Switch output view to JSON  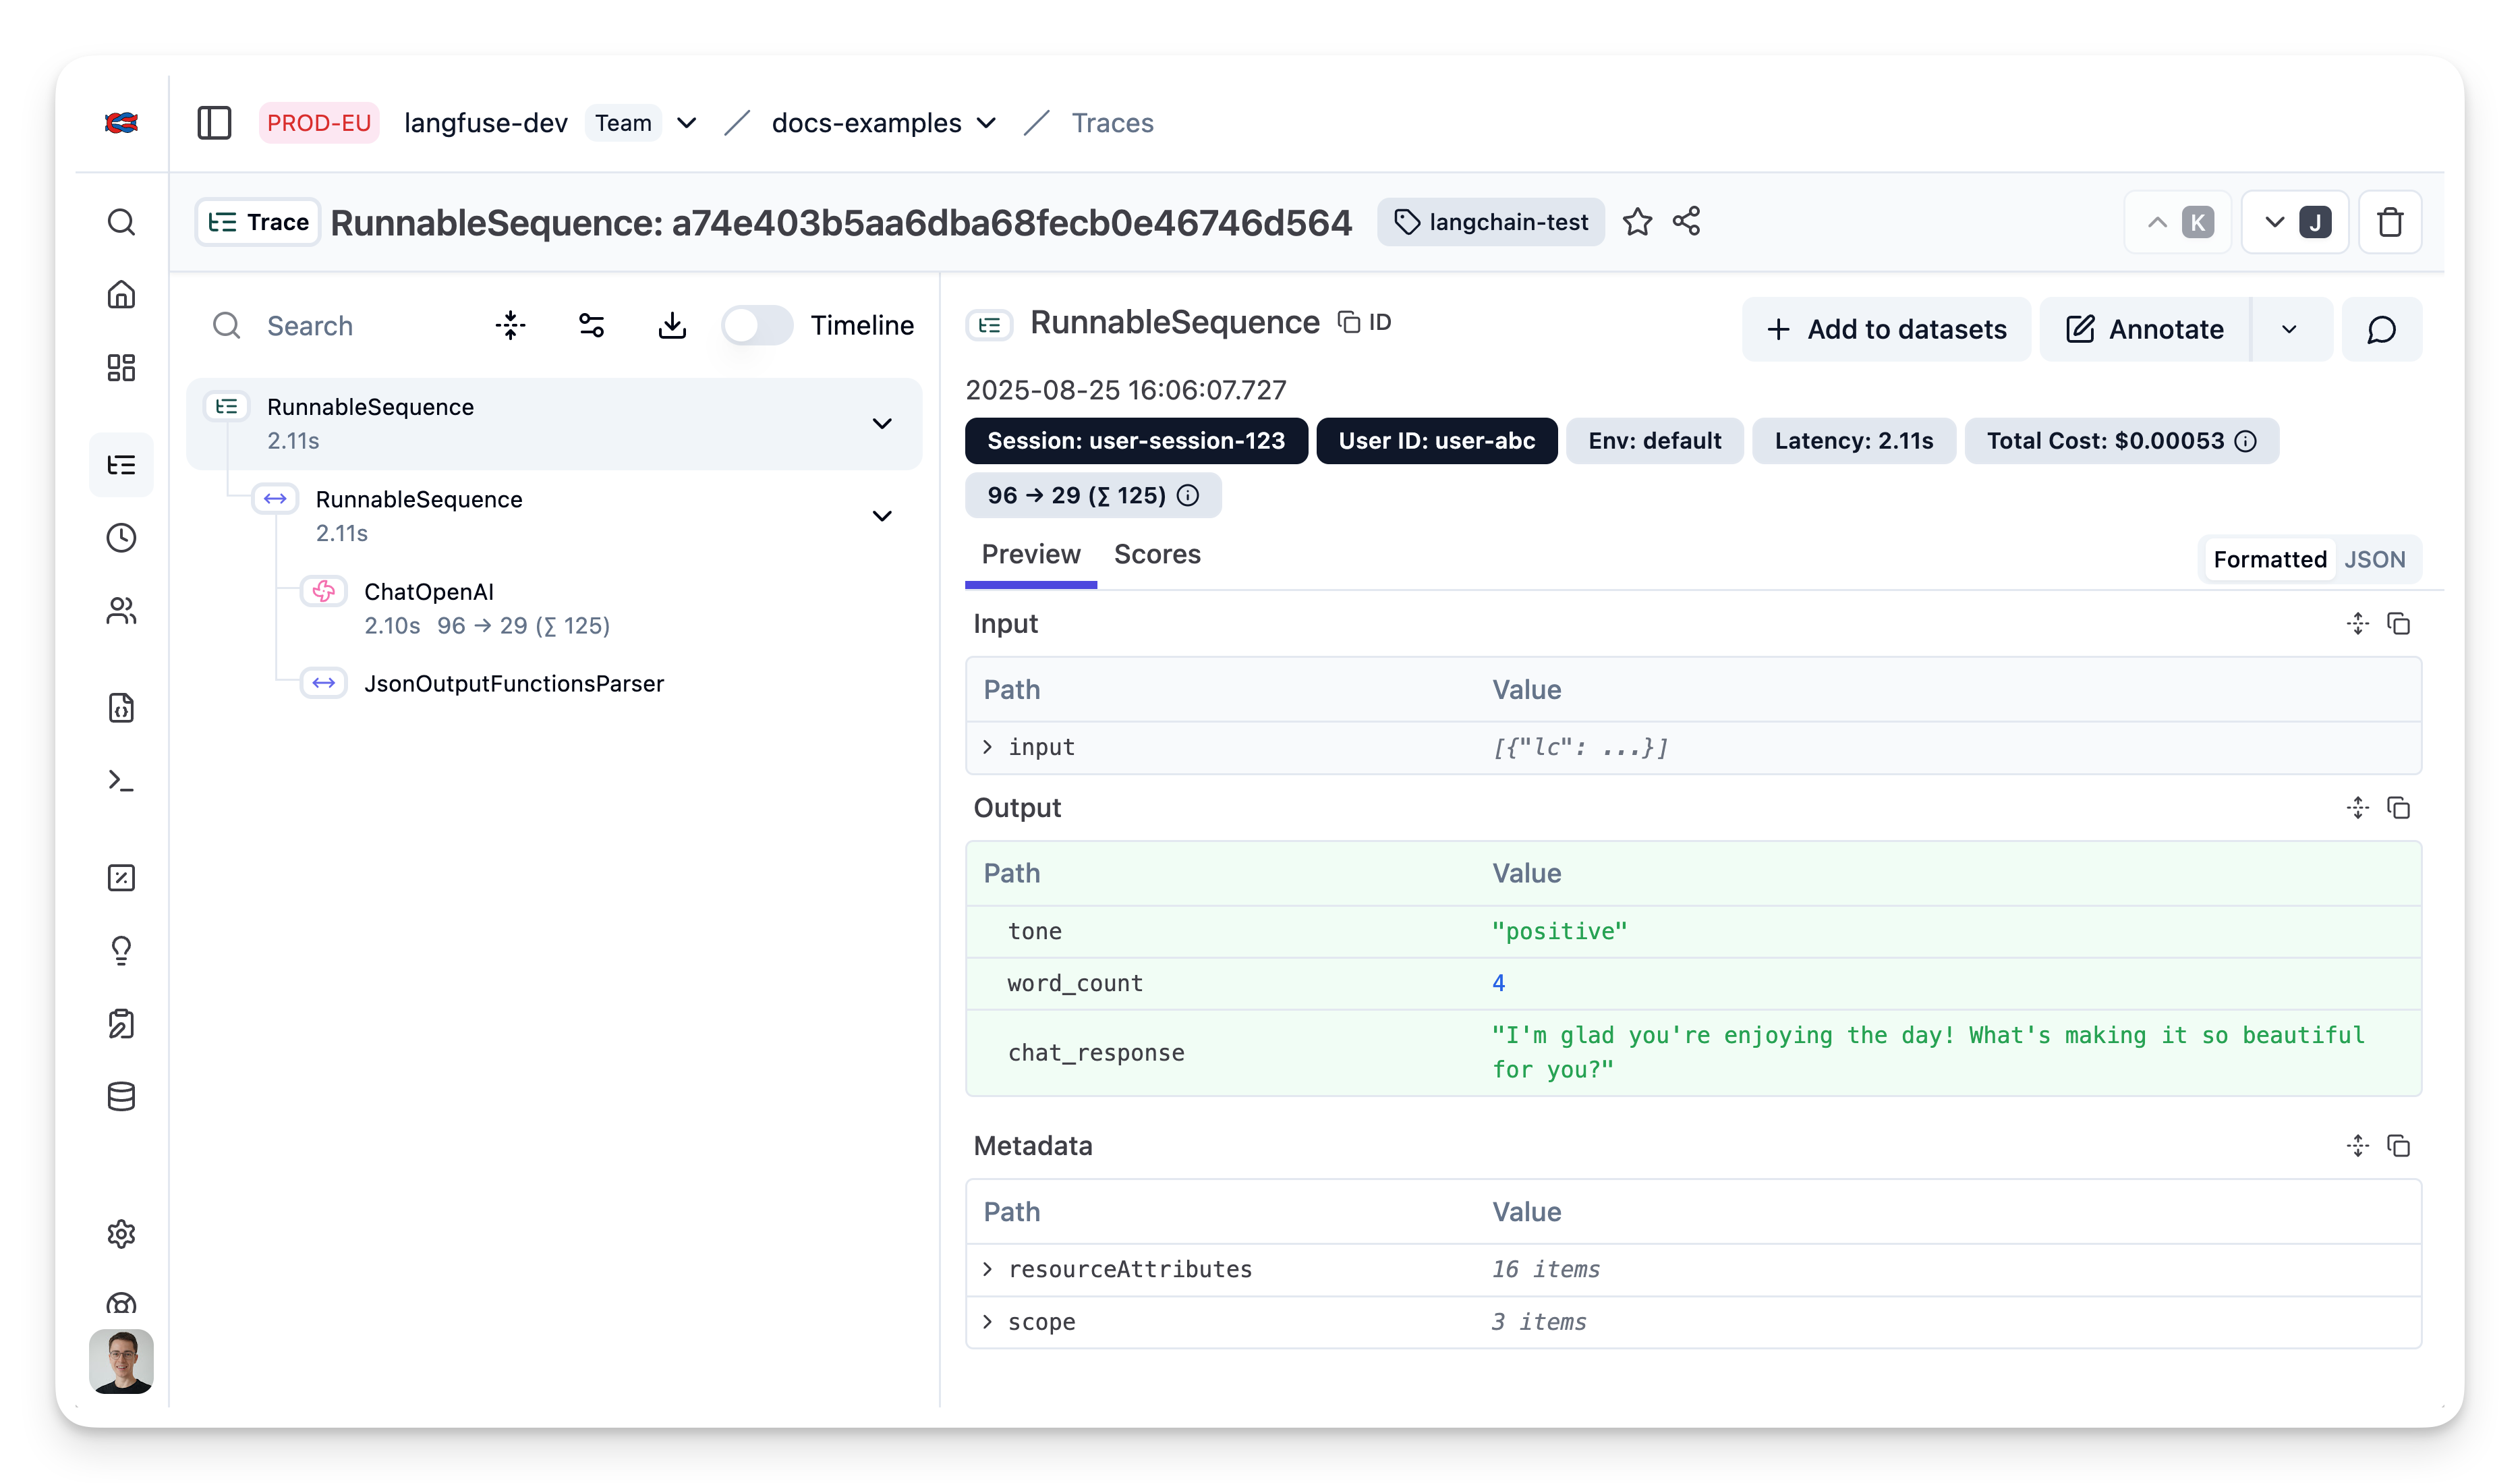[2374, 559]
